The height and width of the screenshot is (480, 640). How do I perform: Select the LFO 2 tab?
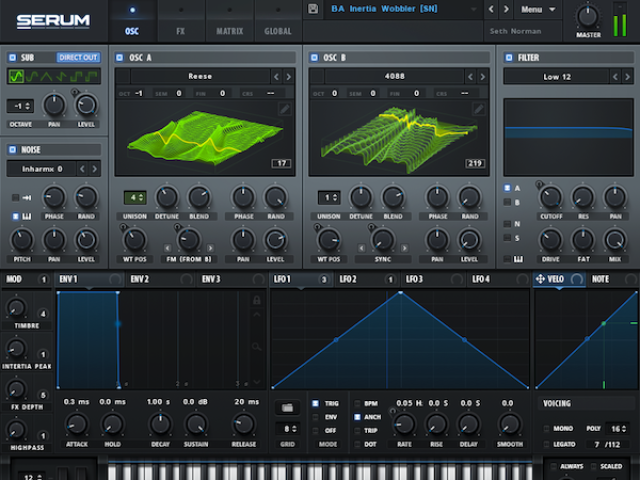[367, 279]
